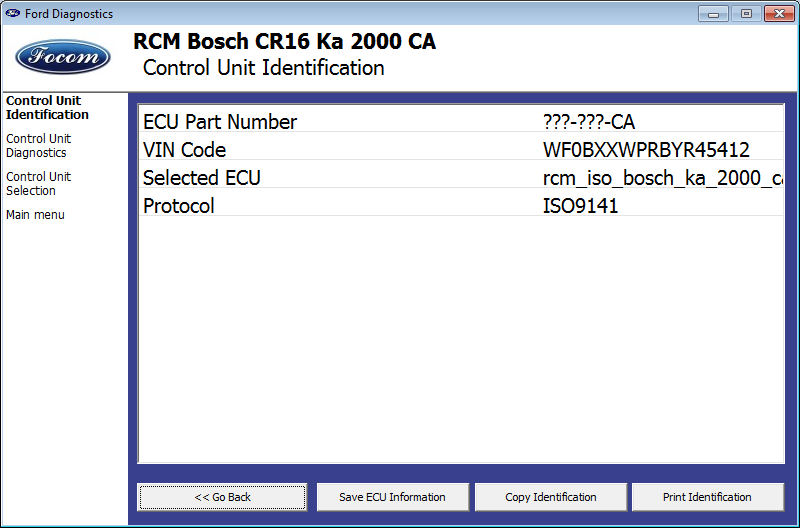This screenshot has height=528, width=800.
Task: Minimize the Ford Diagnostics window
Action: [713, 14]
